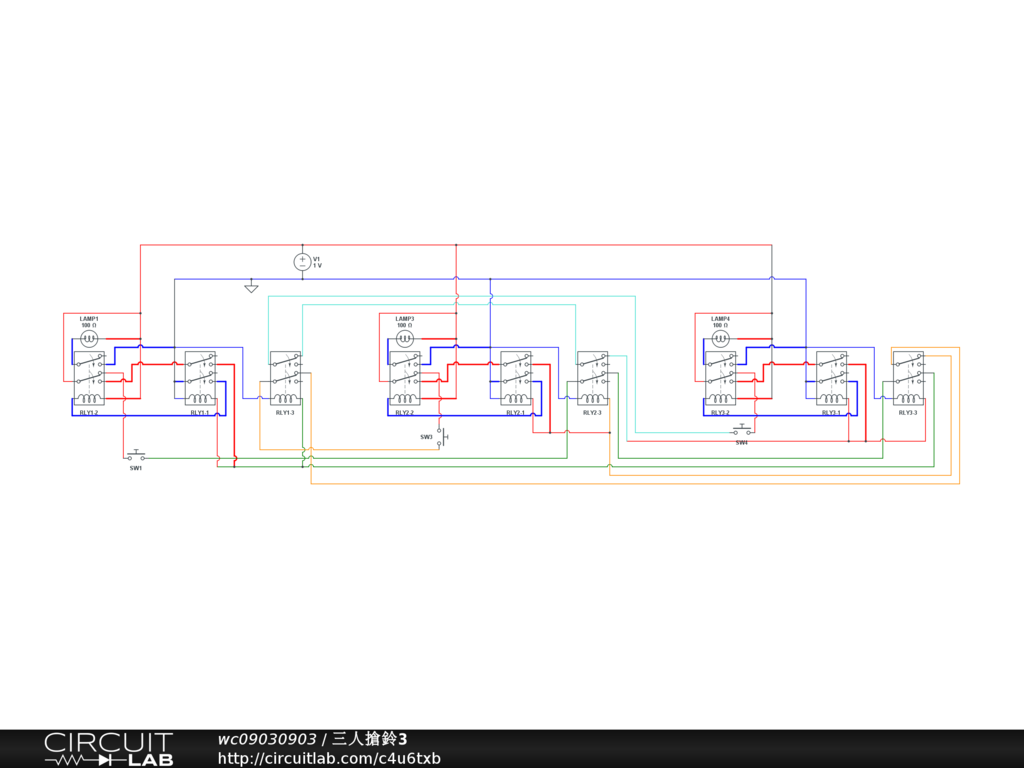The image size is (1024, 768).
Task: Select the RLY2-3 relay component
Action: click(592, 379)
